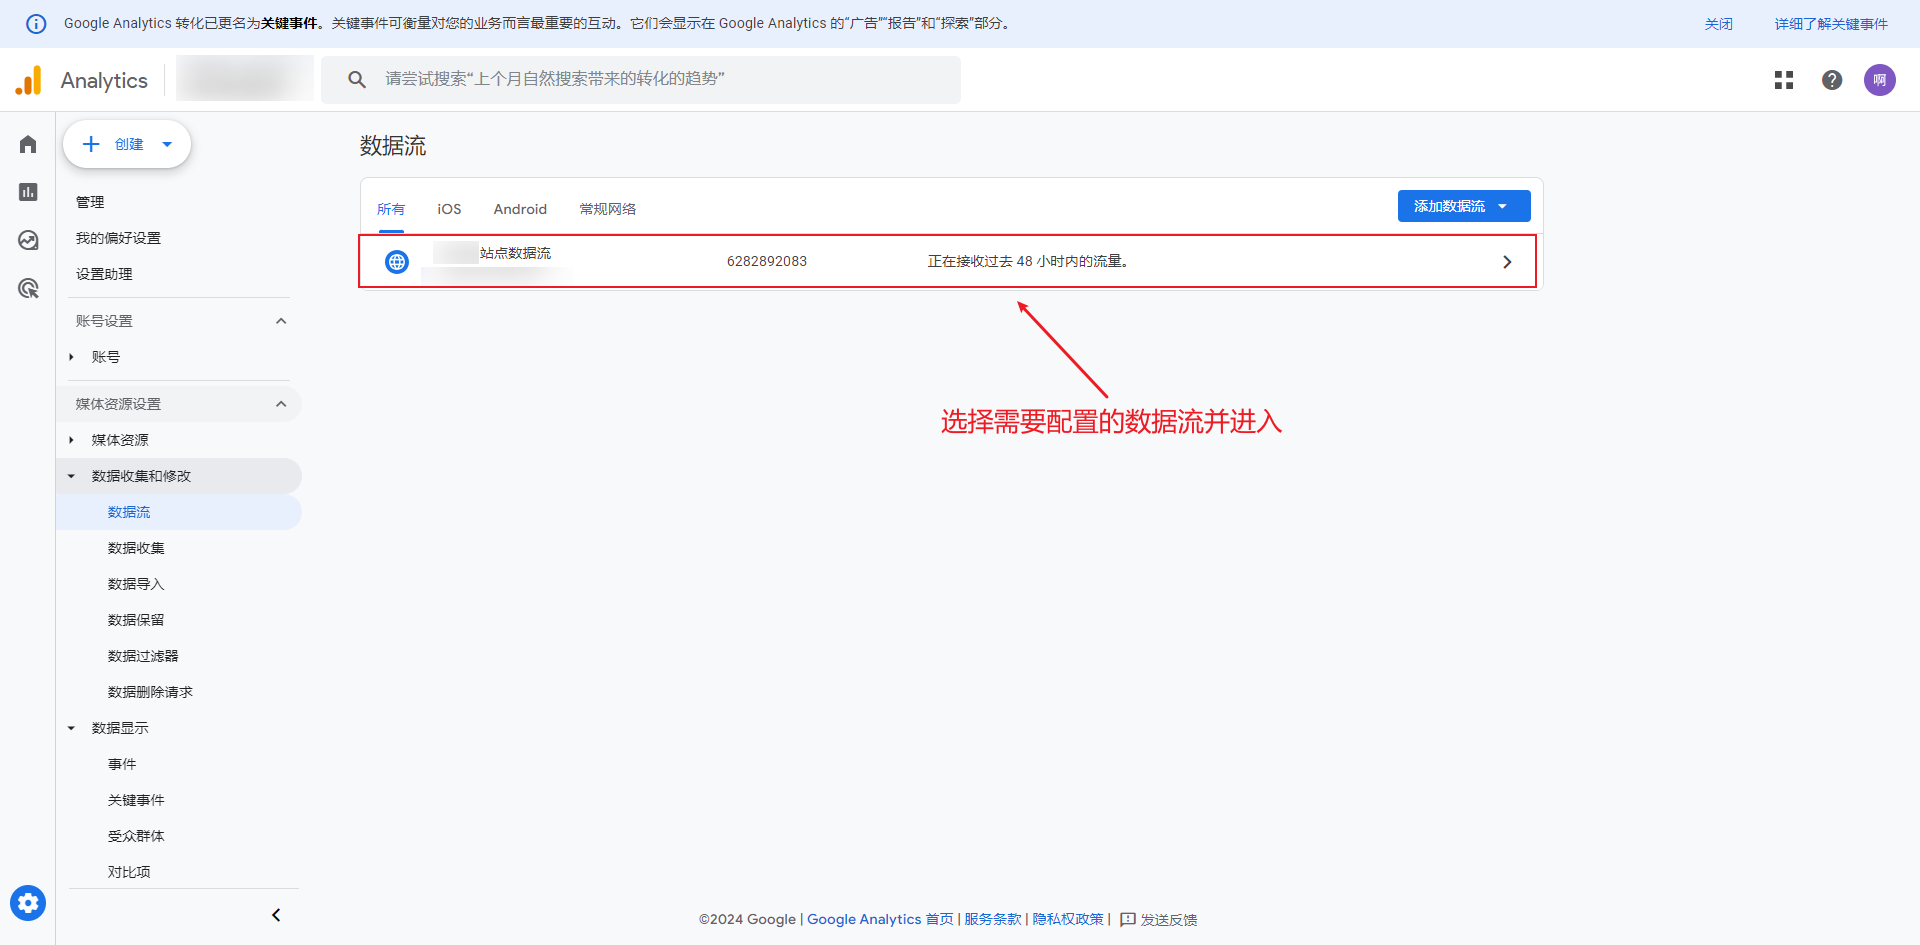This screenshot has height=945, width=1920.
Task: Collapse the 账号设置 section
Action: pos(281,321)
